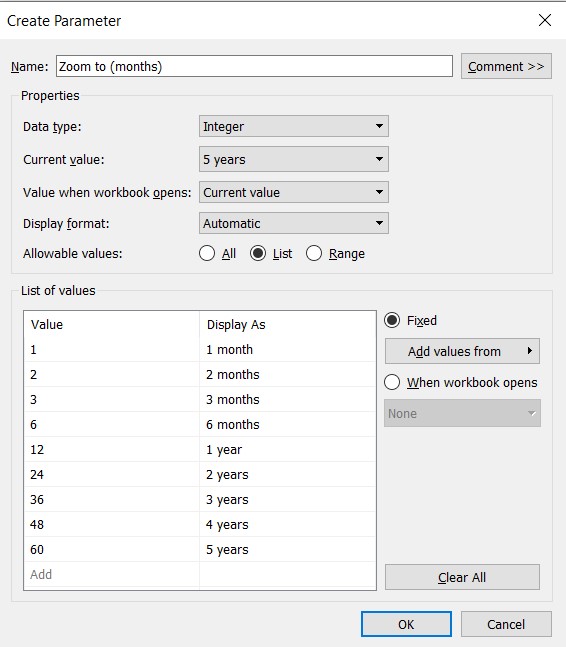Click the Clear All button

click(462, 577)
